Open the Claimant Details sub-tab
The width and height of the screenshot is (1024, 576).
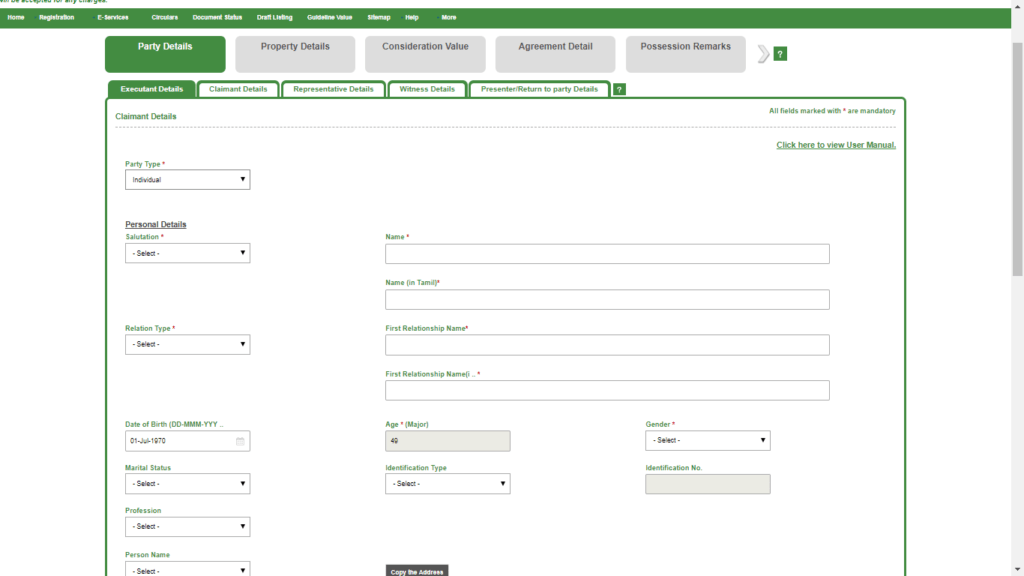coord(238,89)
